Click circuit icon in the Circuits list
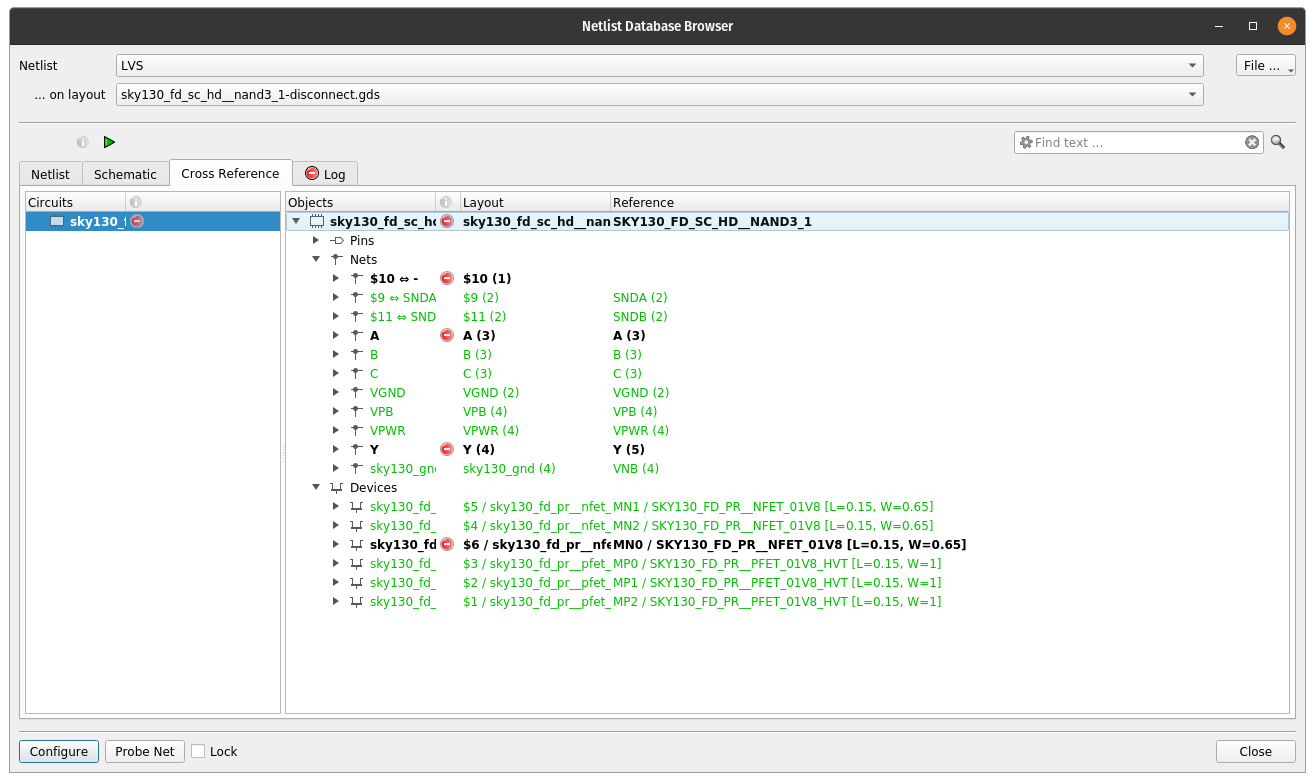The image size is (1315, 782). (x=57, y=221)
